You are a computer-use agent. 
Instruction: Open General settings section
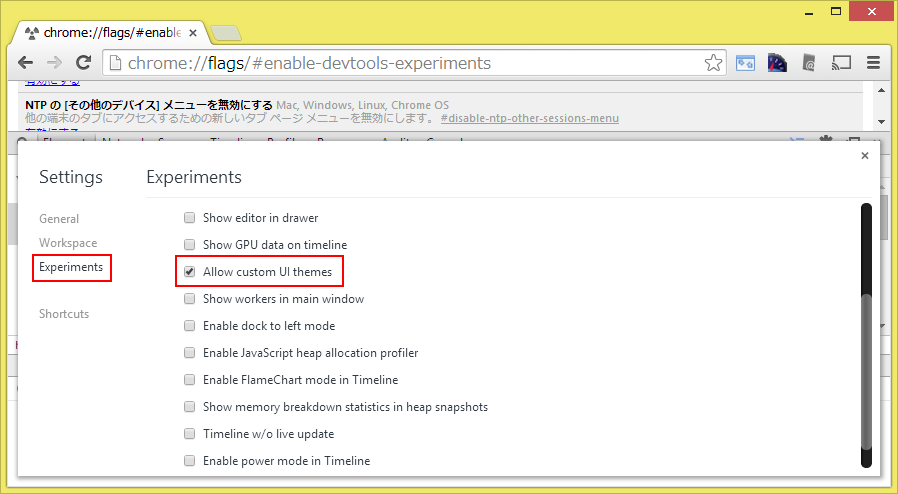[x=59, y=219]
